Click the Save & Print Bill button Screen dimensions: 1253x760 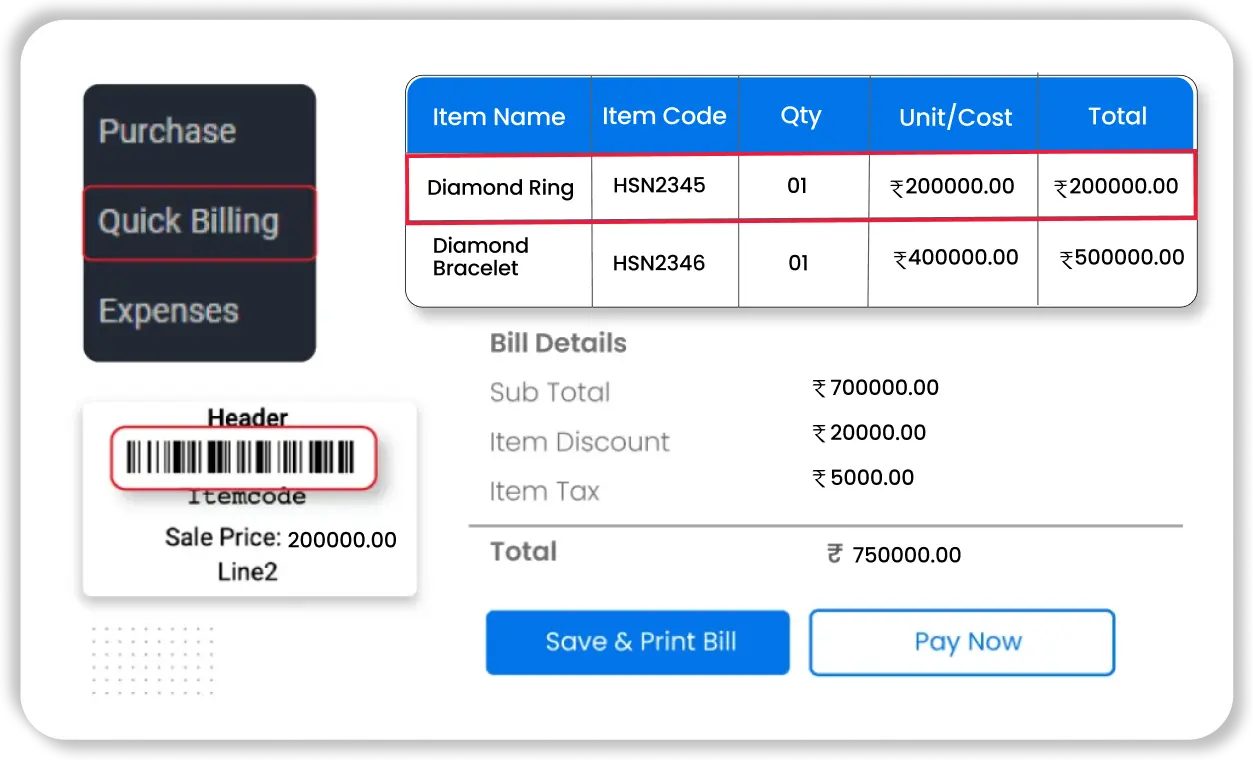pyautogui.click(x=637, y=642)
